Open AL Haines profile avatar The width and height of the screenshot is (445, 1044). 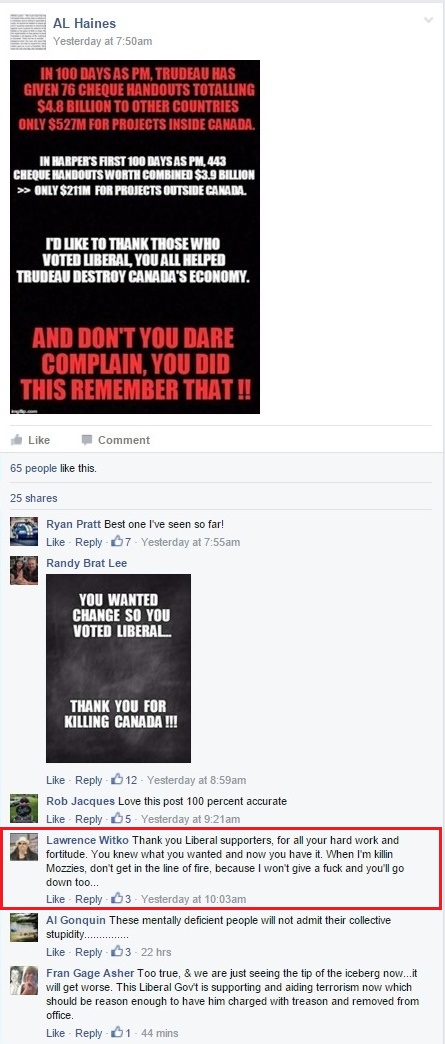click(x=25, y=31)
